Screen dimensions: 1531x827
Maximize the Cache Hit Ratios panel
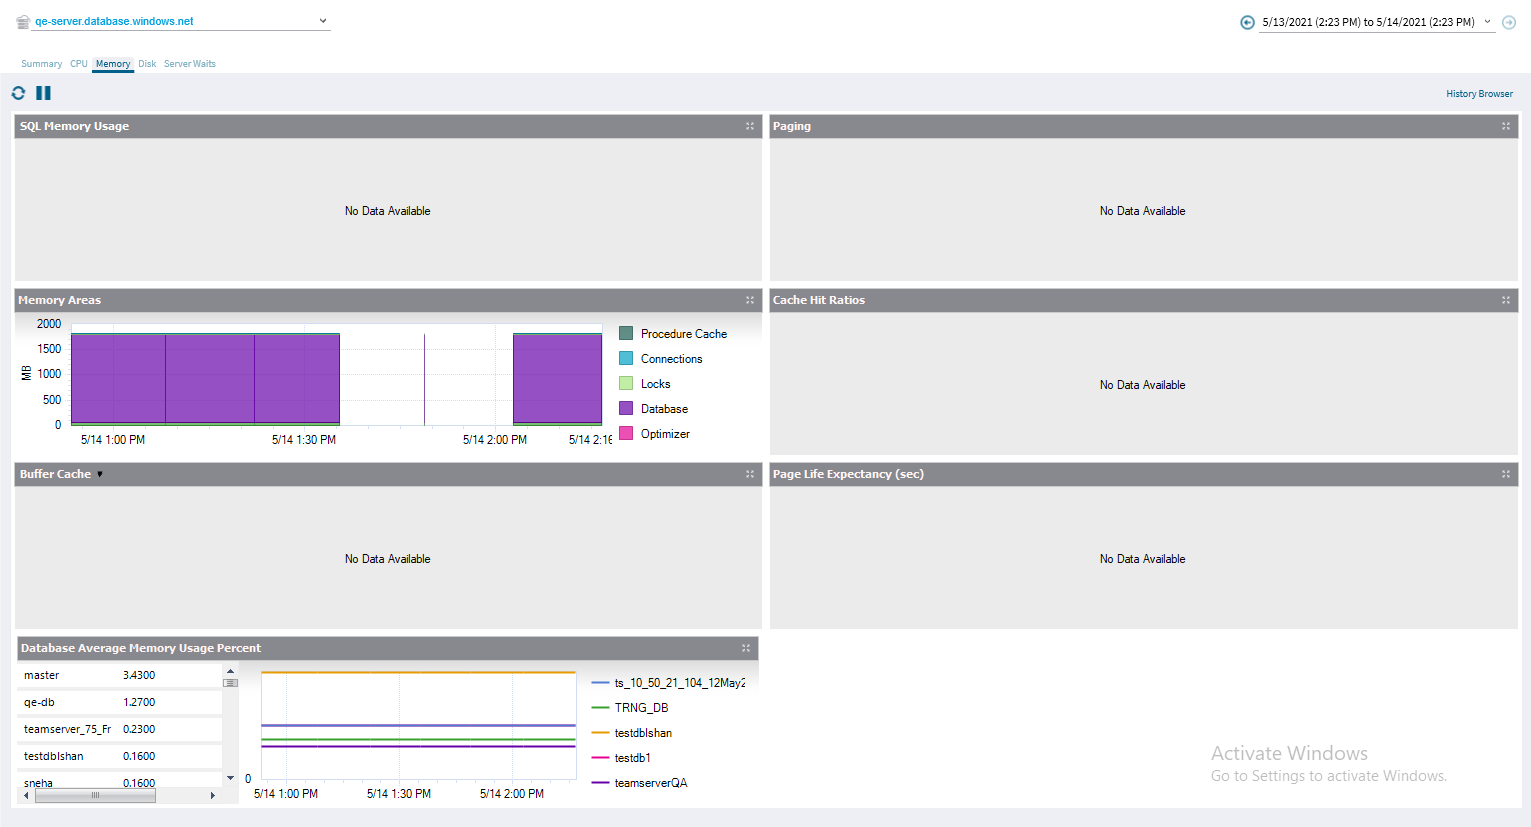click(1506, 300)
